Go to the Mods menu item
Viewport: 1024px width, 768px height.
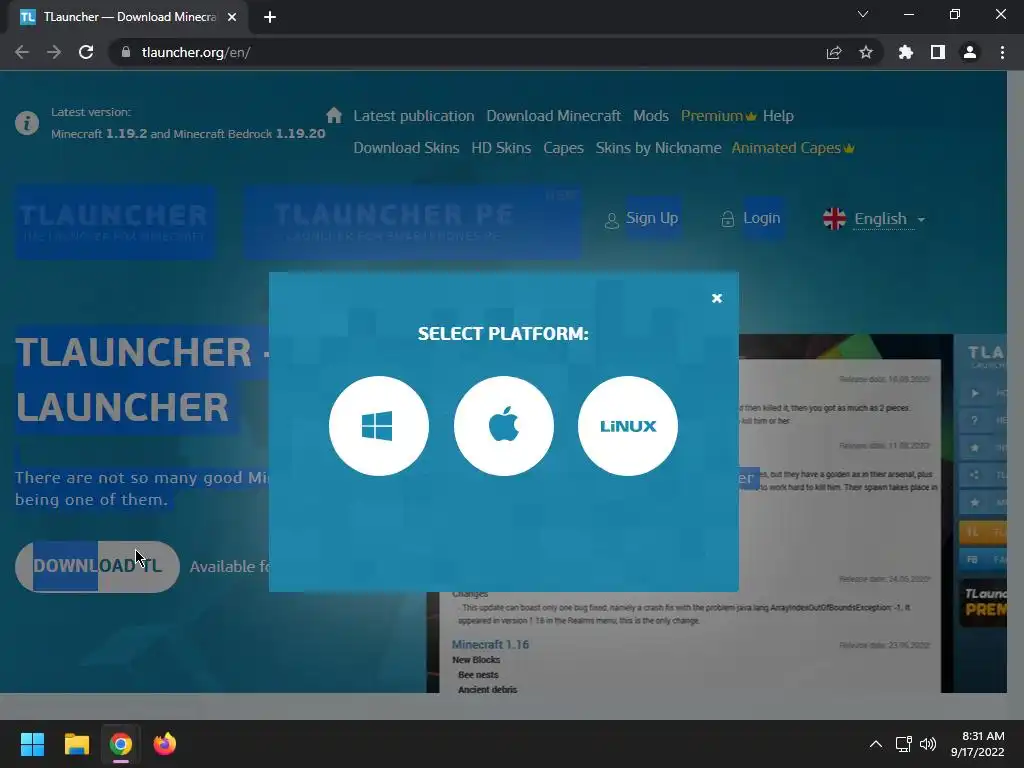[650, 116]
